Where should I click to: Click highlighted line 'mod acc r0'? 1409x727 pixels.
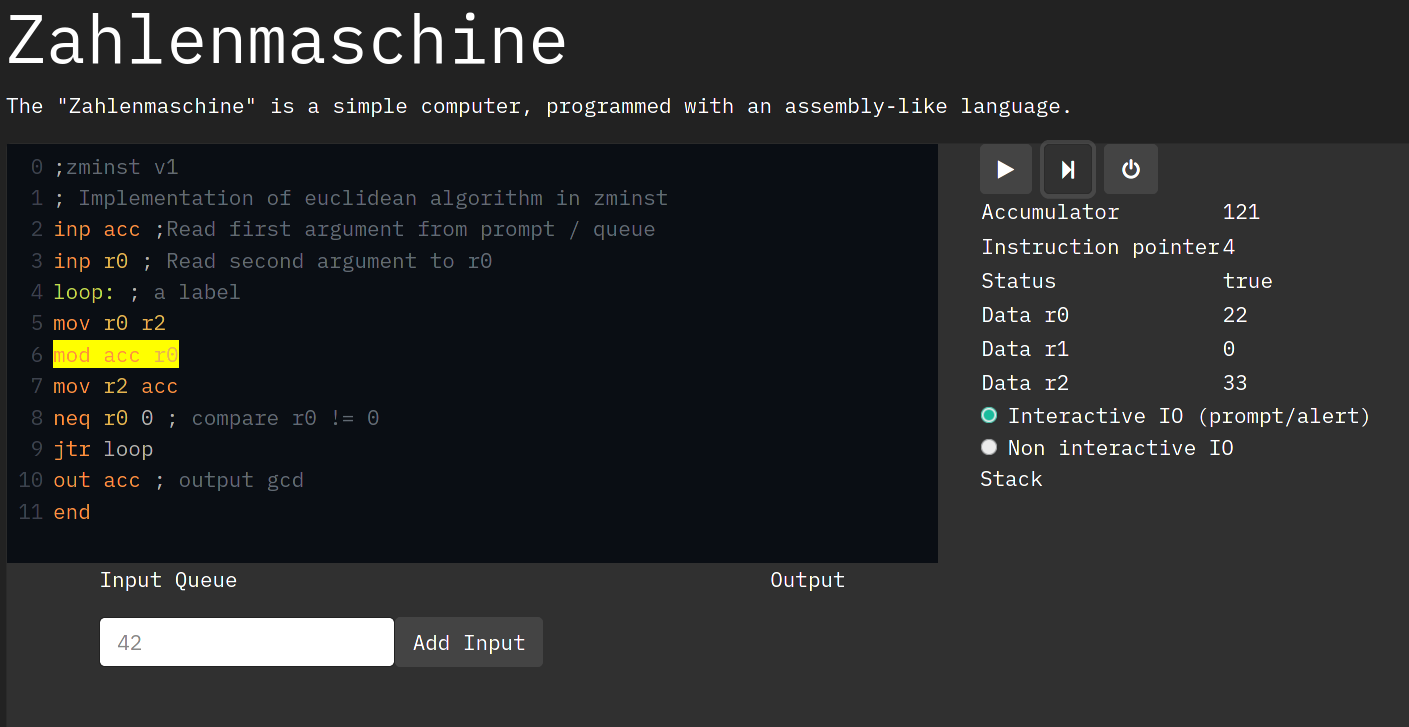click(x=116, y=355)
